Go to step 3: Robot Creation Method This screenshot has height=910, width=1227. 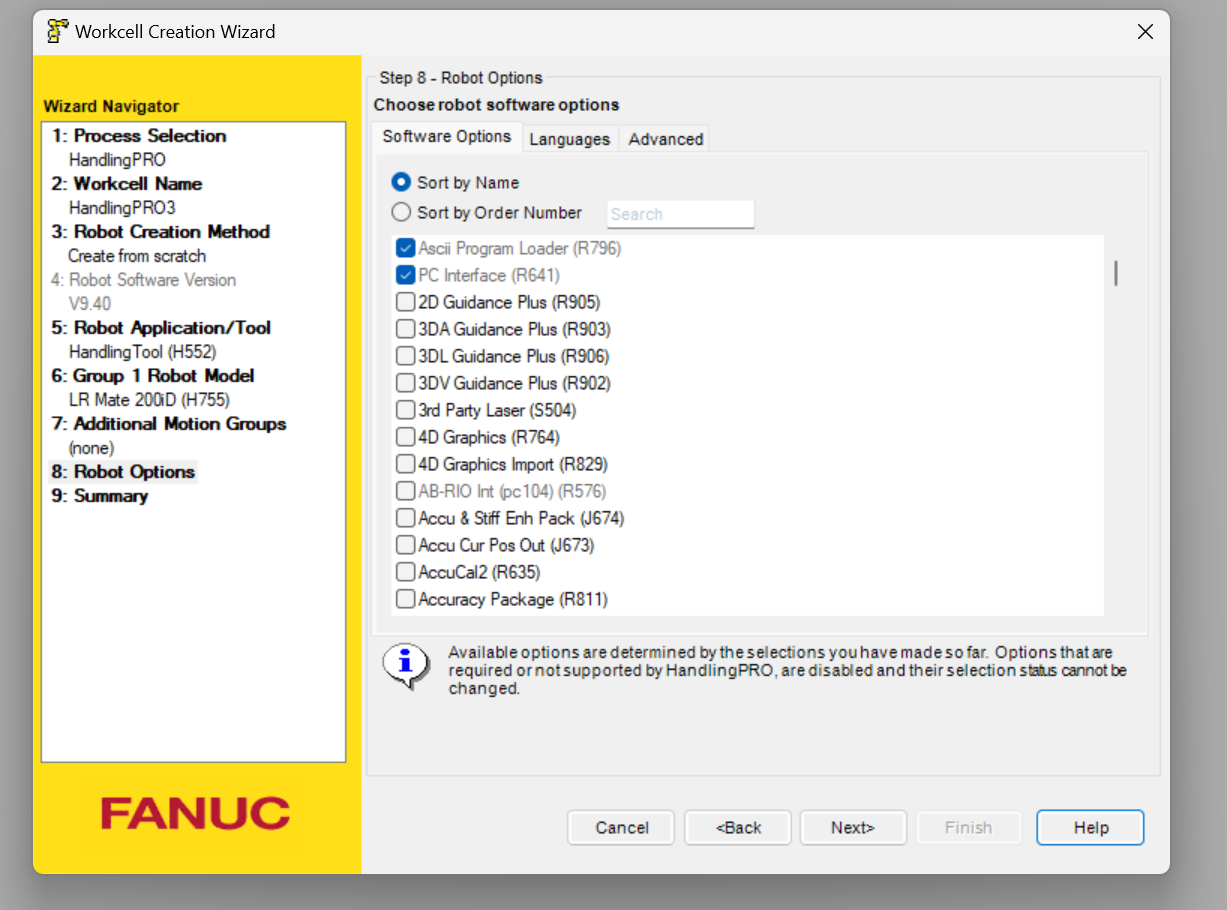(x=161, y=232)
